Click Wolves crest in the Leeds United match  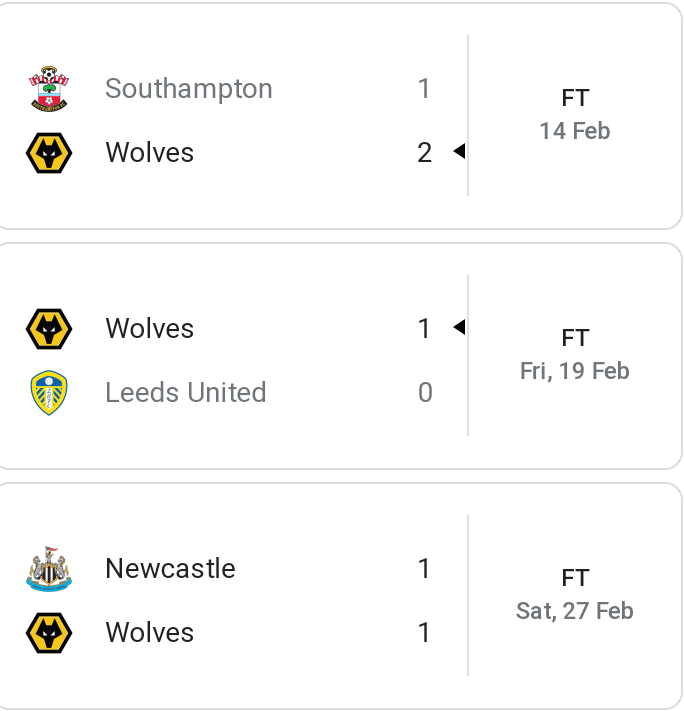[49, 329]
